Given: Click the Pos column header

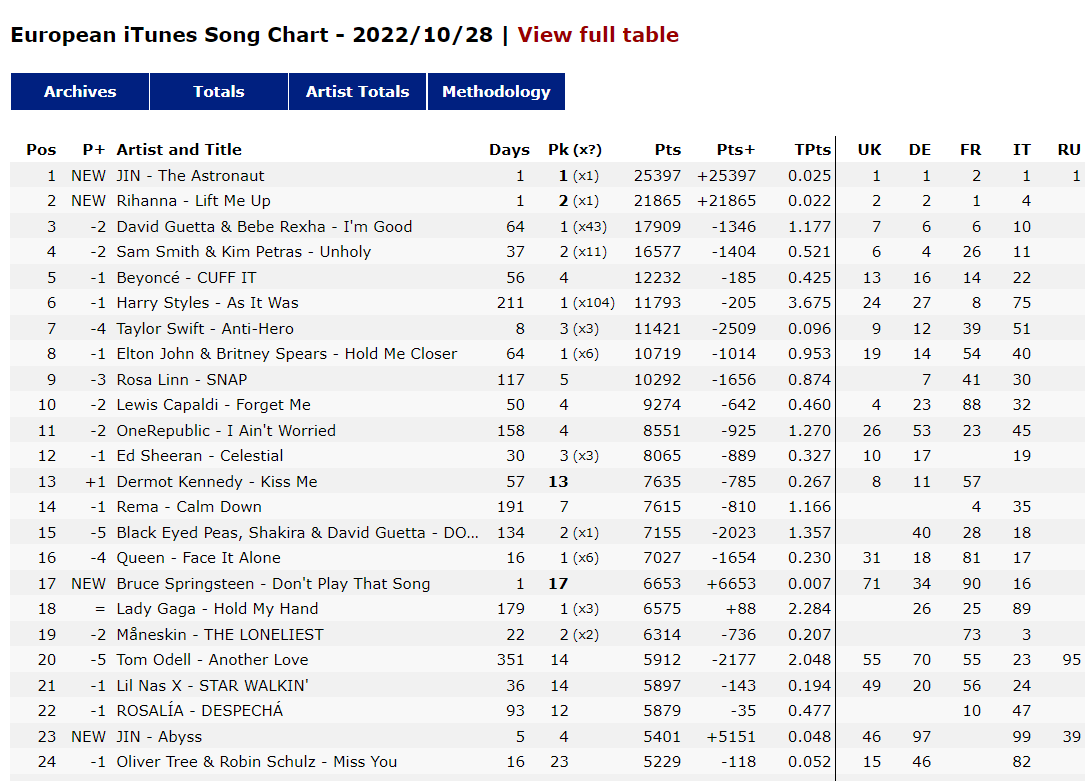Looking at the screenshot, I should (41, 150).
